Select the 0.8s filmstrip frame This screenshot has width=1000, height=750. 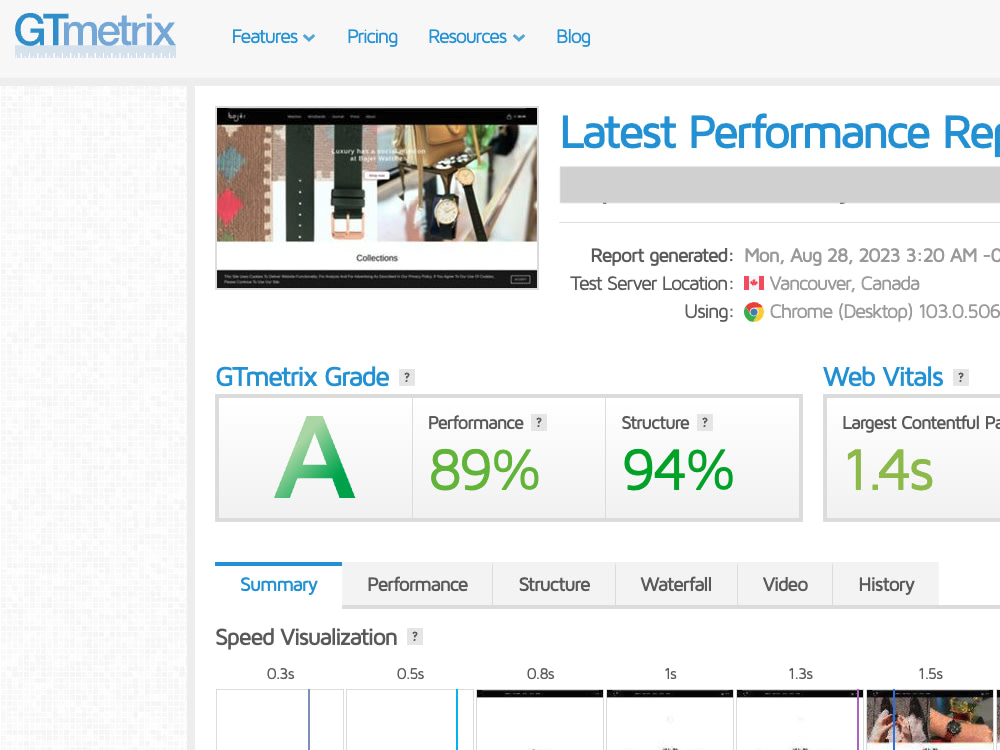[540, 719]
